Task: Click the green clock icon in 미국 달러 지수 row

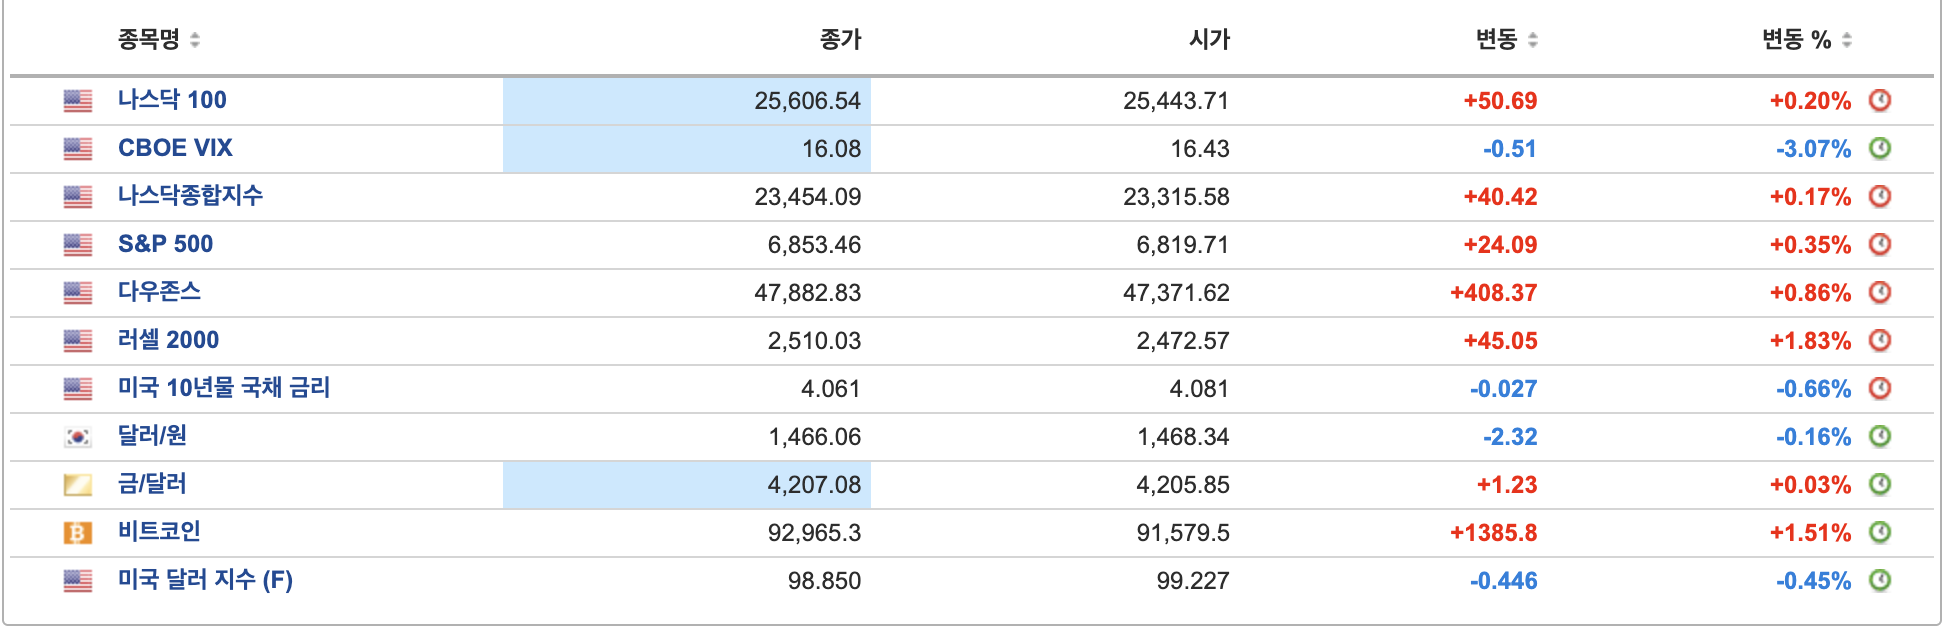Action: click(x=1880, y=580)
